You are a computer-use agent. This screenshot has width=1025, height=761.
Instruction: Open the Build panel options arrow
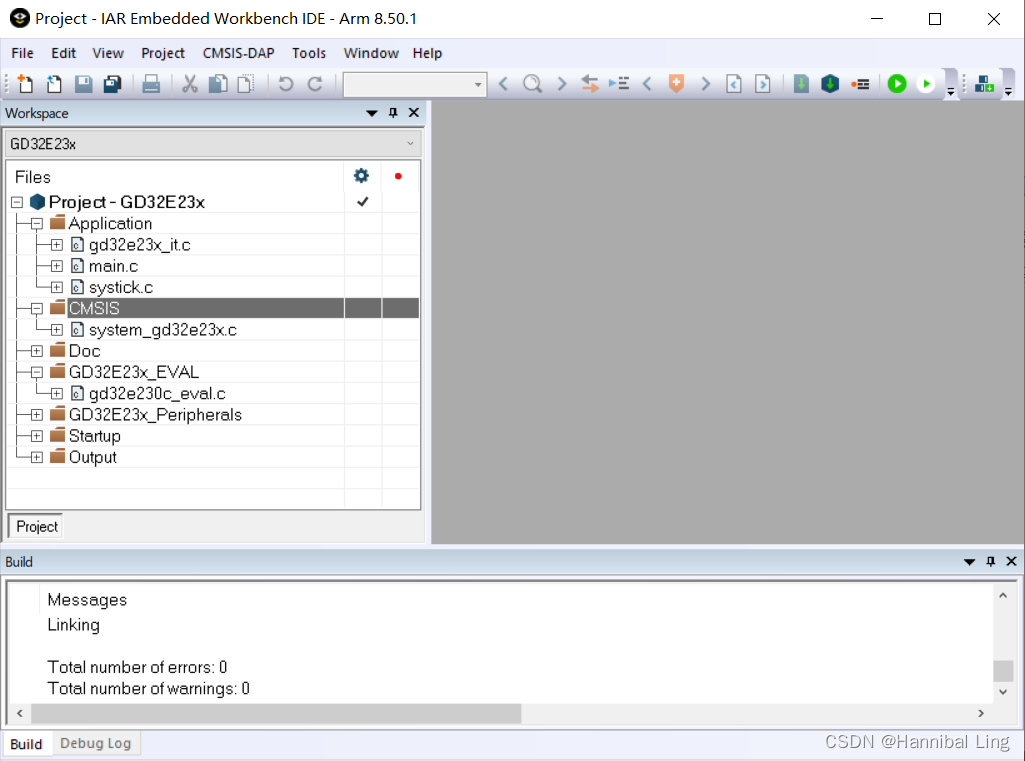[969, 562]
